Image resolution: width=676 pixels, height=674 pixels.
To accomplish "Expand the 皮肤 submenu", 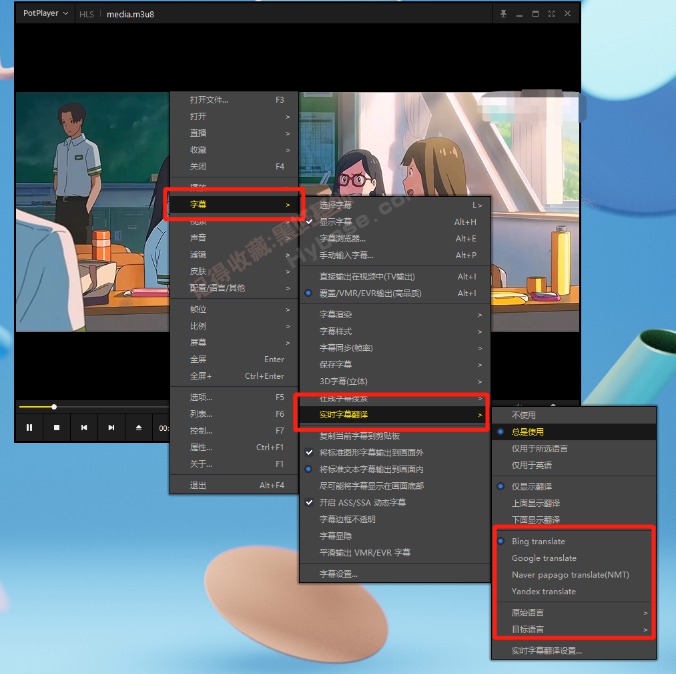I will click(x=234, y=271).
